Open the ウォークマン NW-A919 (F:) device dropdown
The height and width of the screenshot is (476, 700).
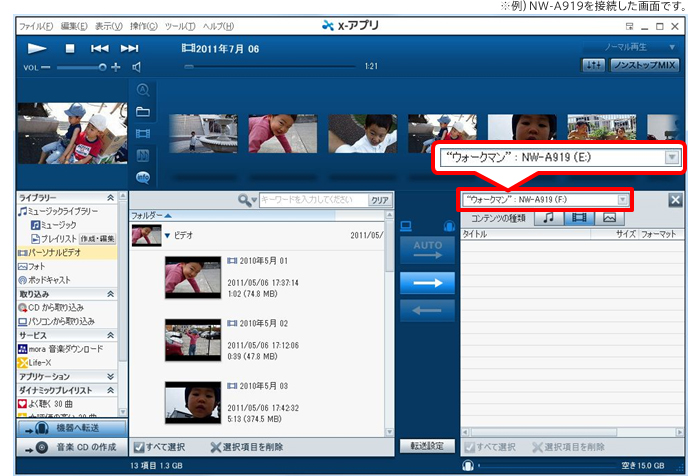(623, 200)
